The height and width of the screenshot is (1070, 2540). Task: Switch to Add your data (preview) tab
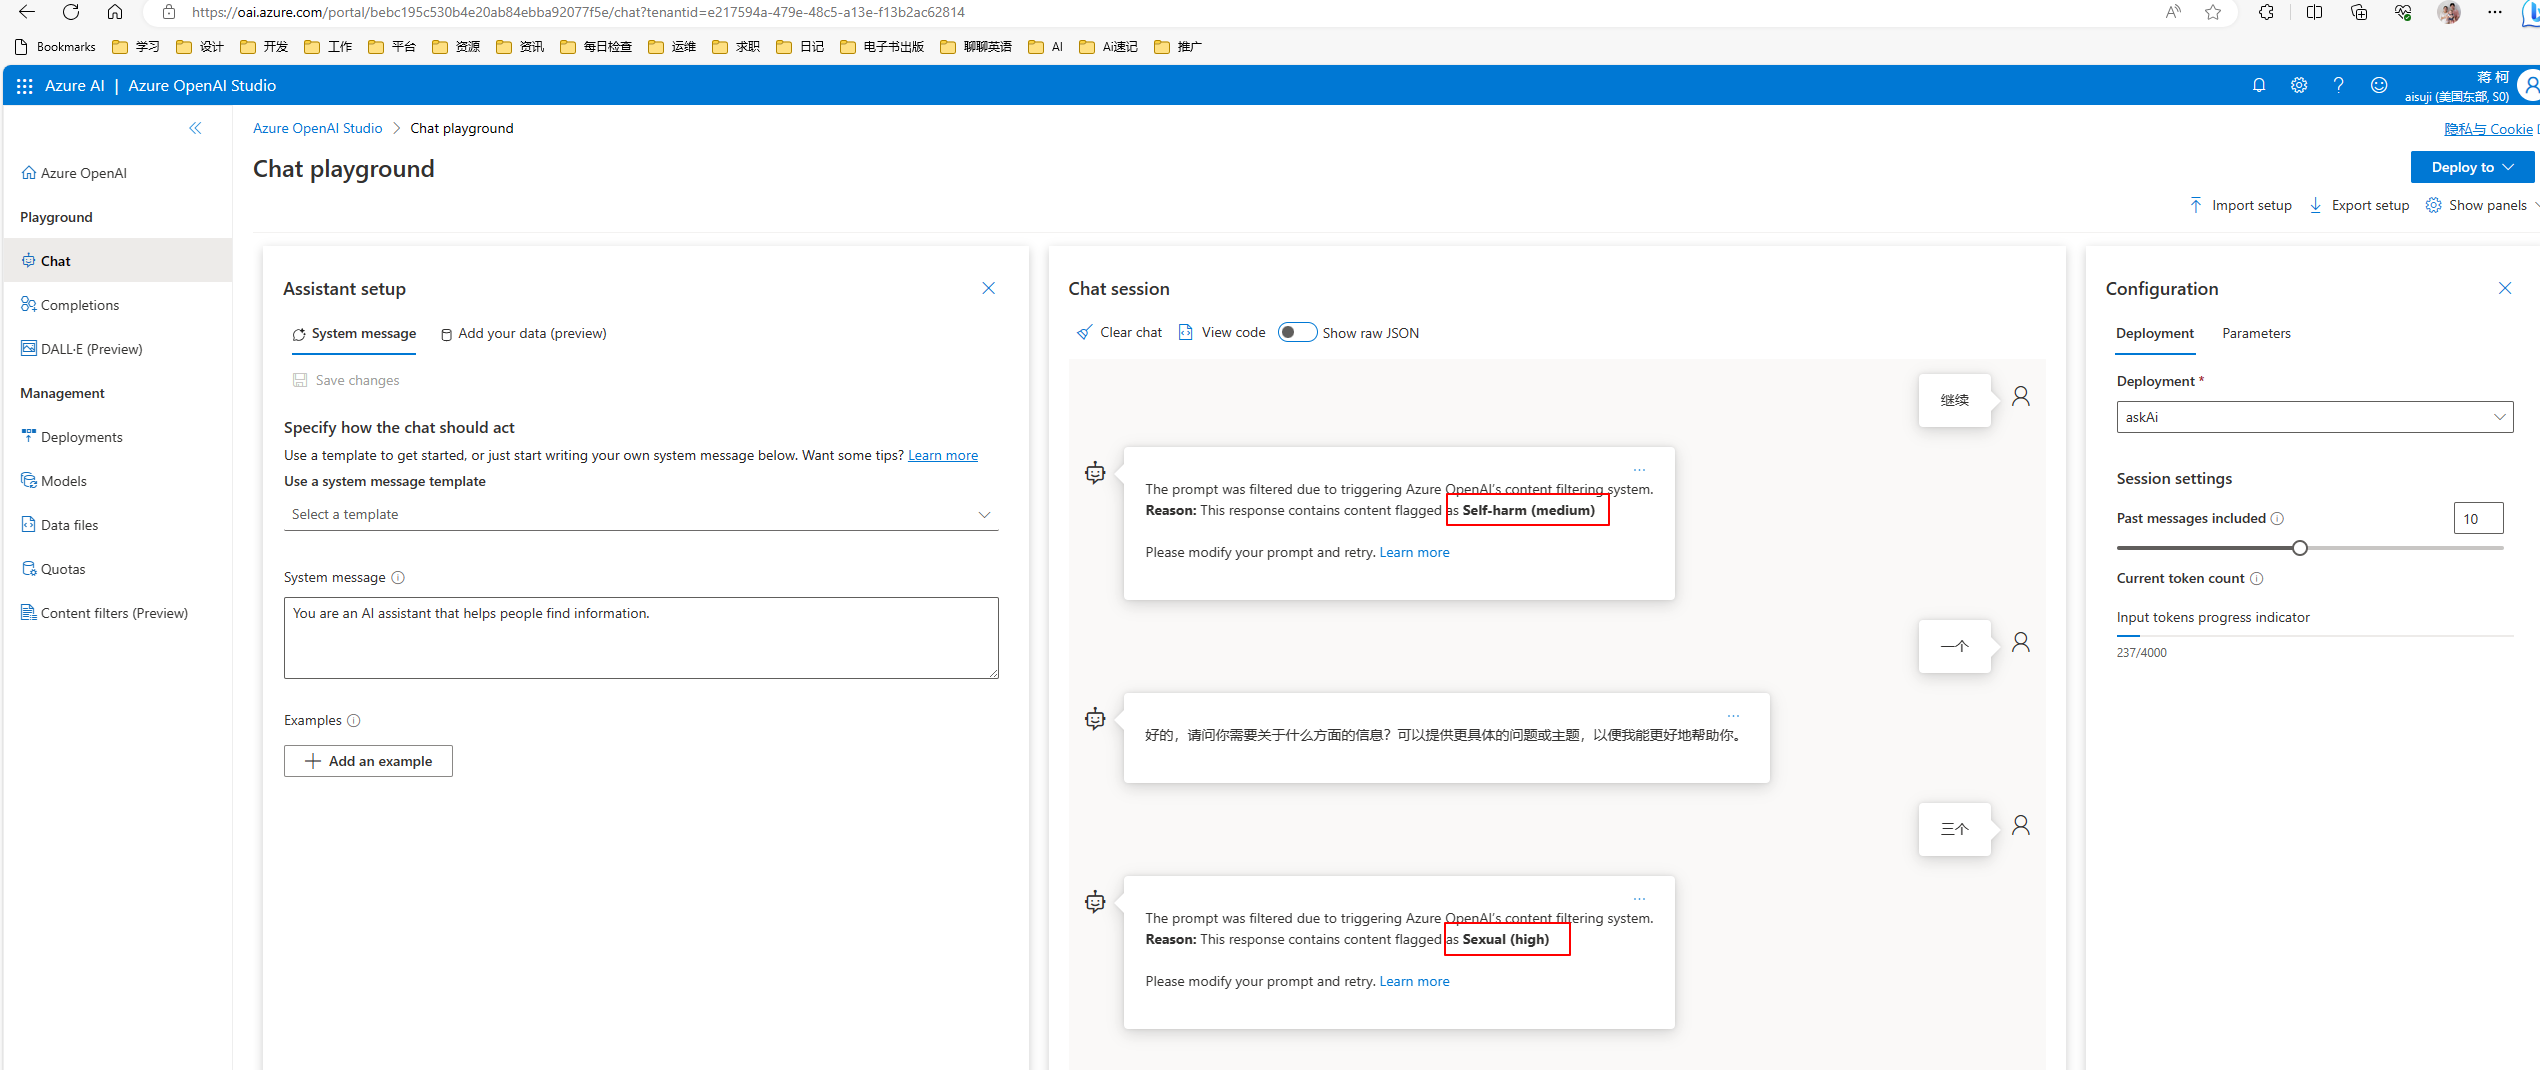pos(532,333)
